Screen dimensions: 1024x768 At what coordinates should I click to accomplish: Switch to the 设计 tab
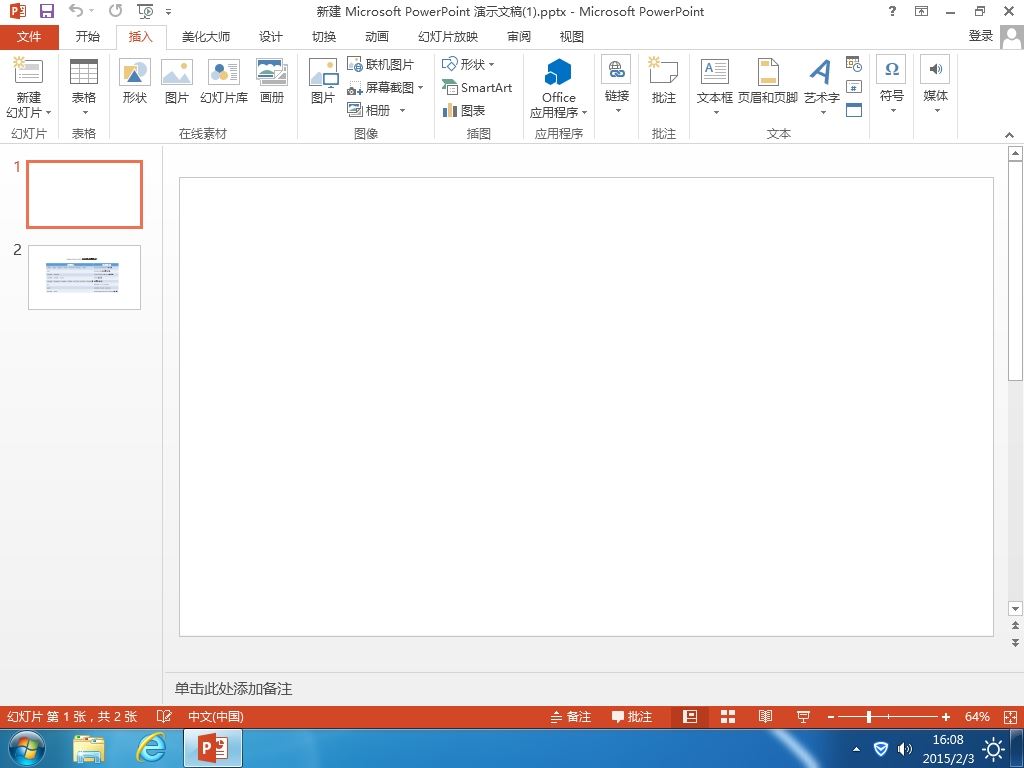270,37
